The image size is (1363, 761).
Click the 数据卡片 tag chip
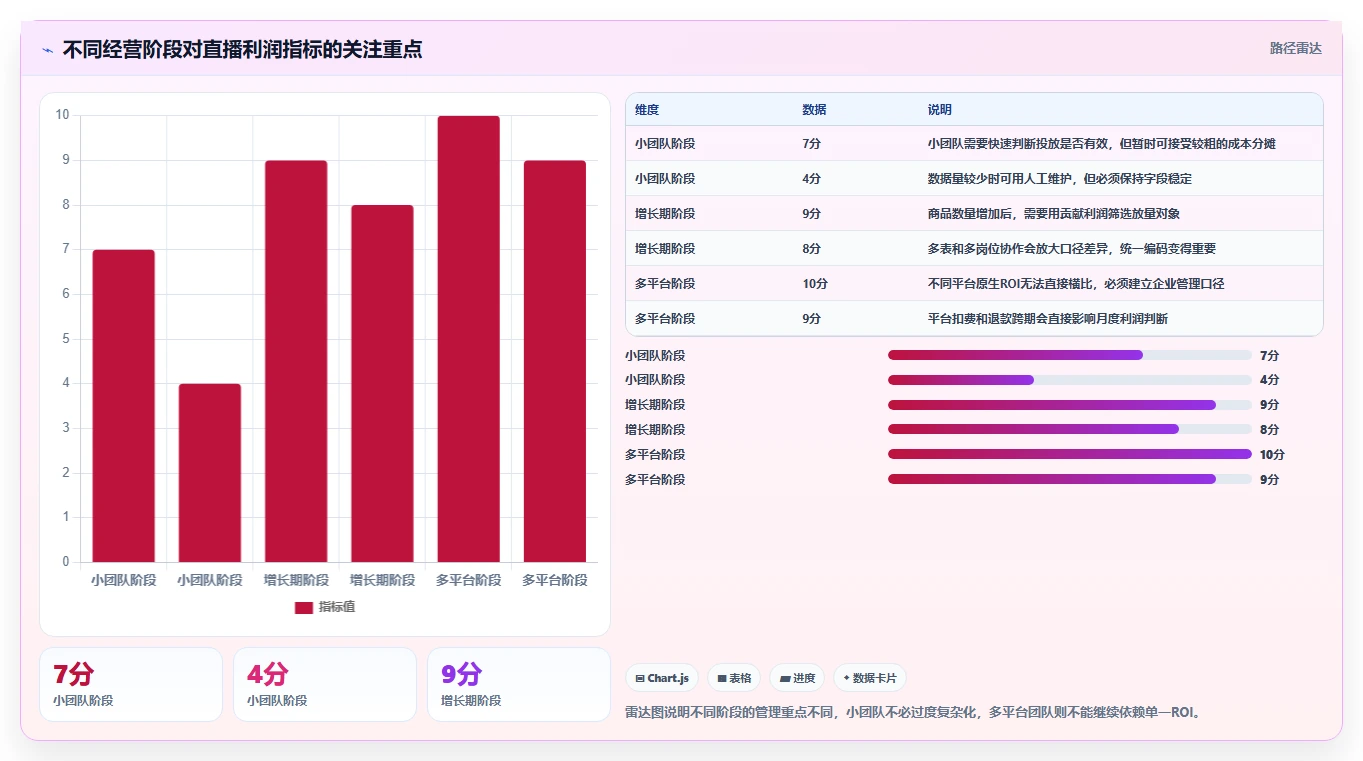870,678
